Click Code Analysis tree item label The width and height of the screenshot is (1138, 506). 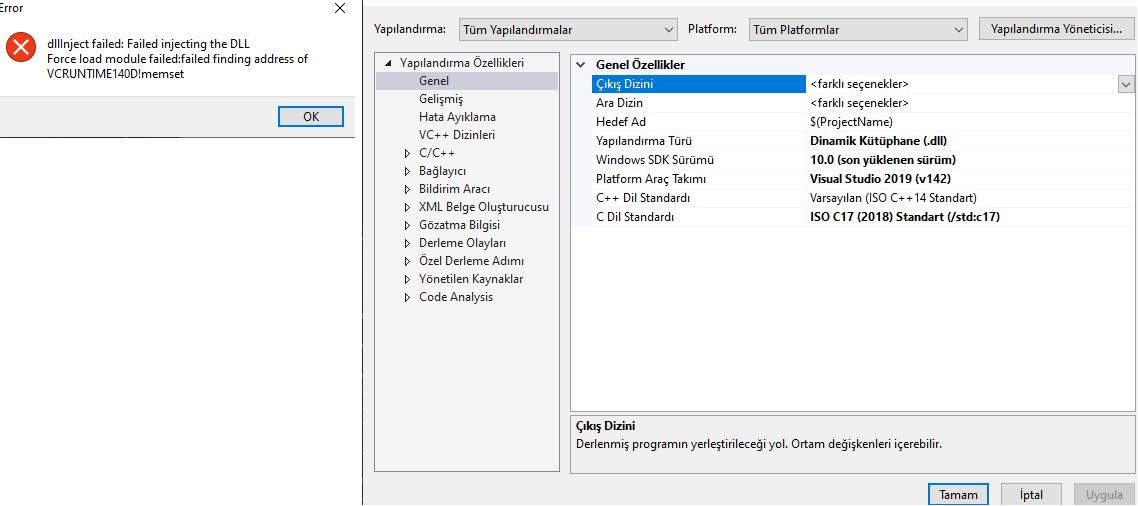coord(456,298)
